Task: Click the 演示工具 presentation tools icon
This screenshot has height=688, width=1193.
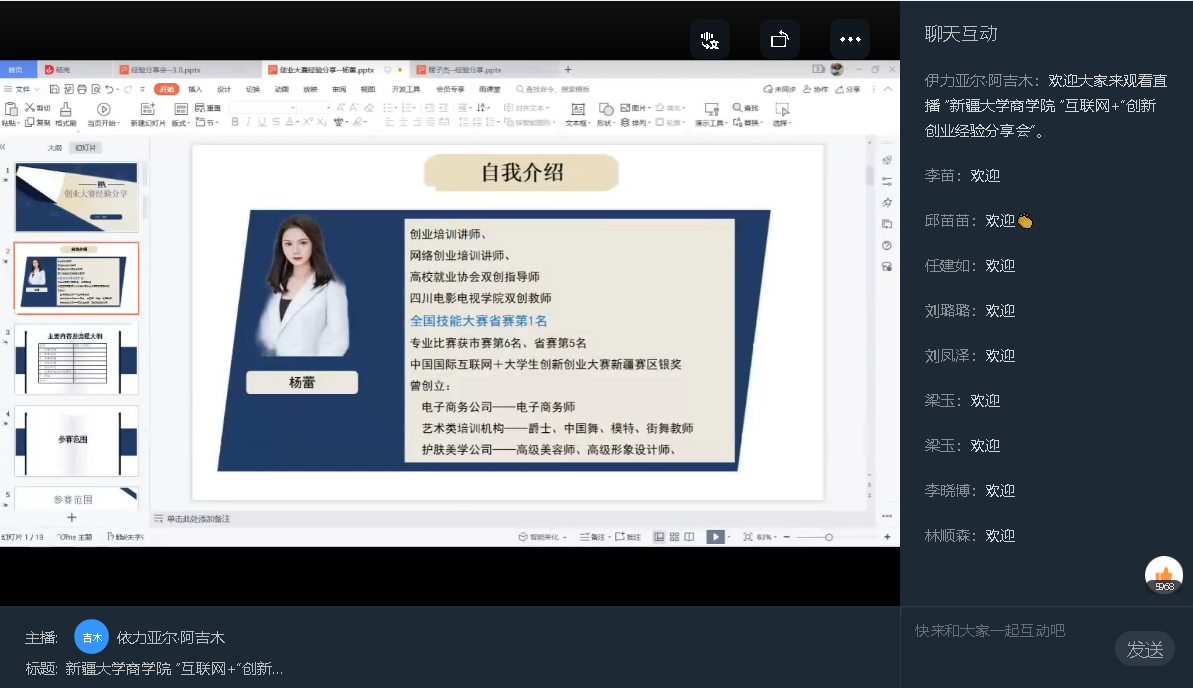Action: [x=711, y=110]
